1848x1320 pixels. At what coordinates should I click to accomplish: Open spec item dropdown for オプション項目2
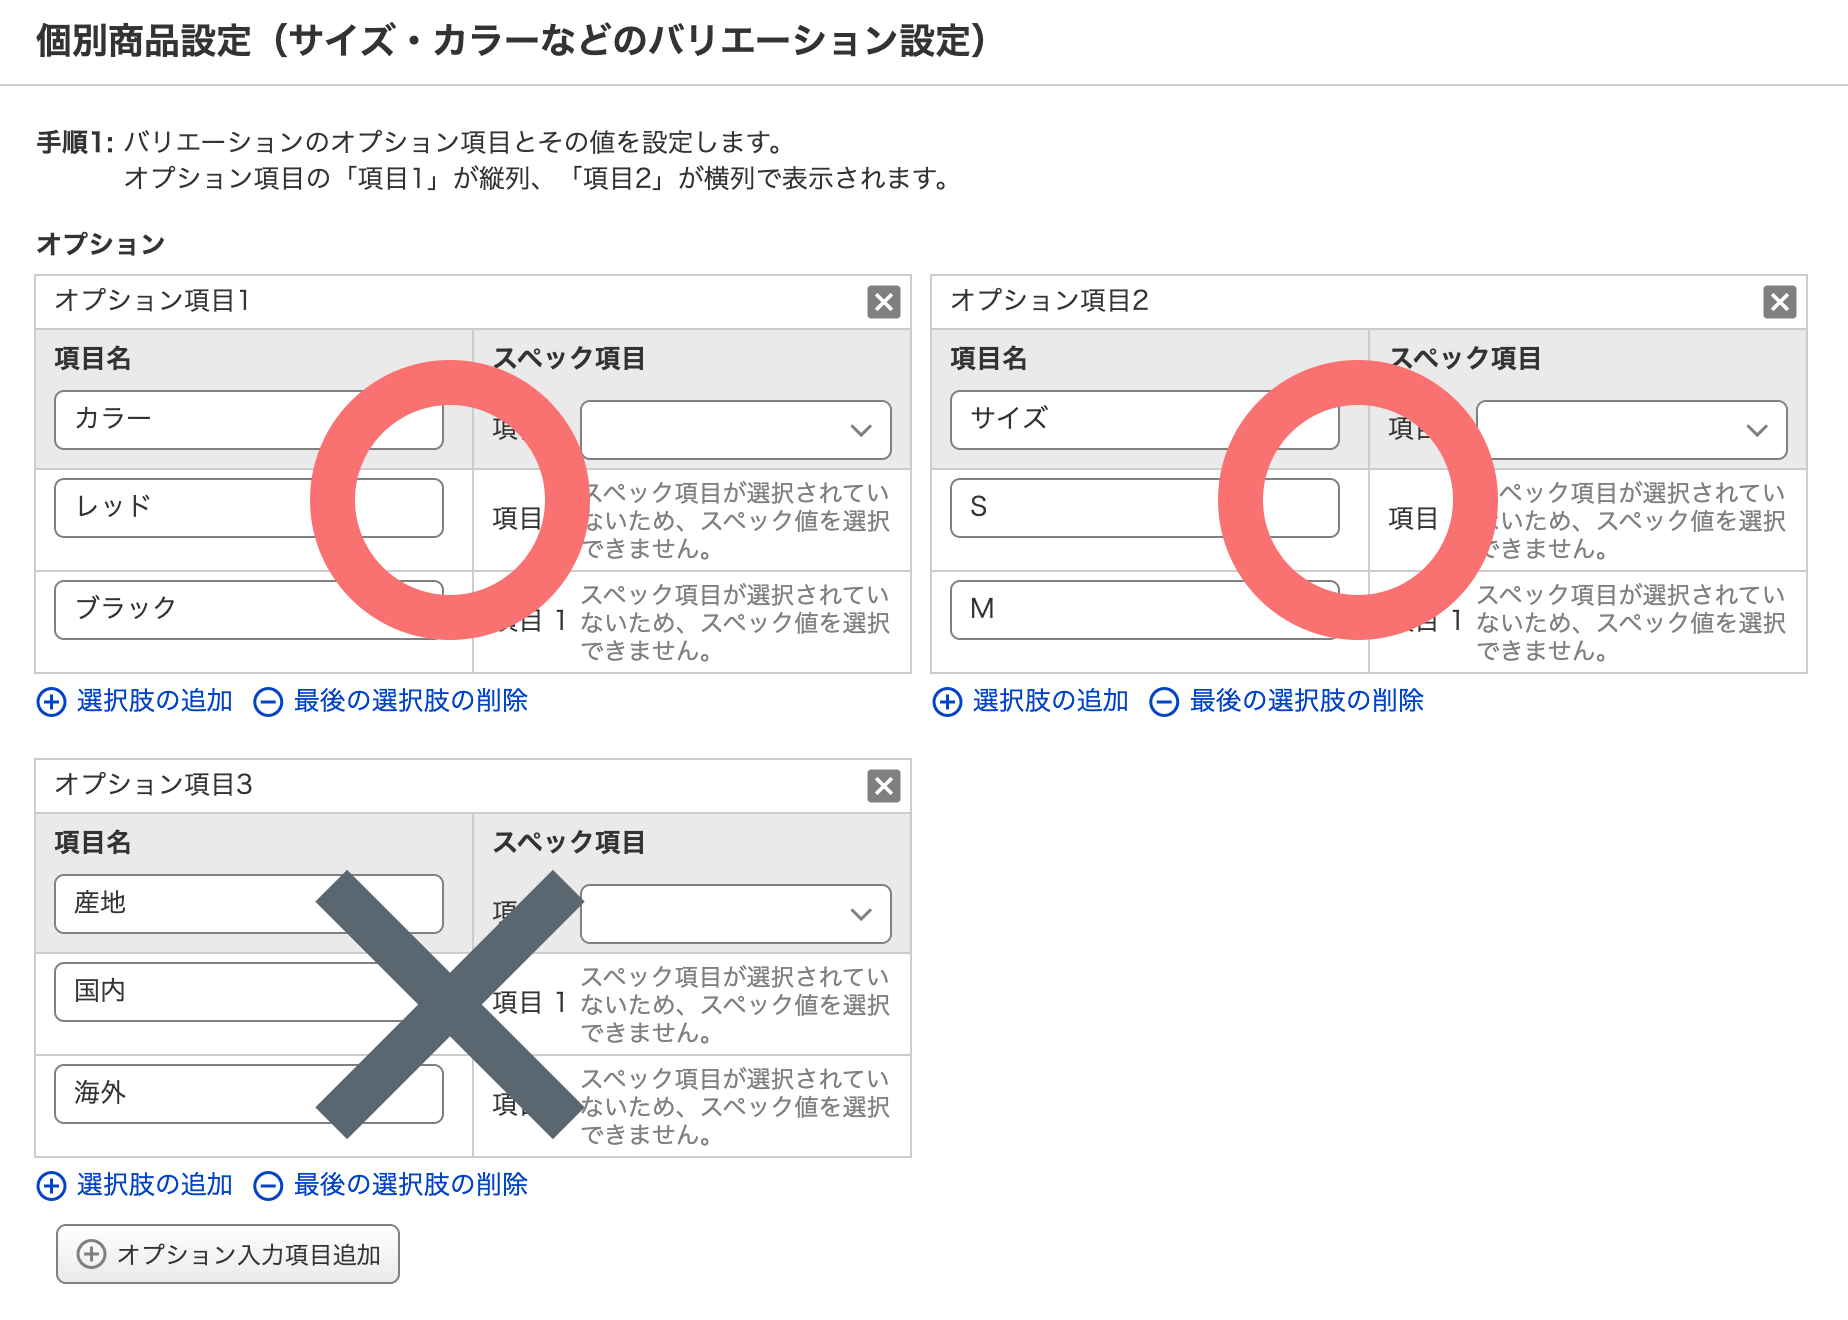click(x=1632, y=430)
